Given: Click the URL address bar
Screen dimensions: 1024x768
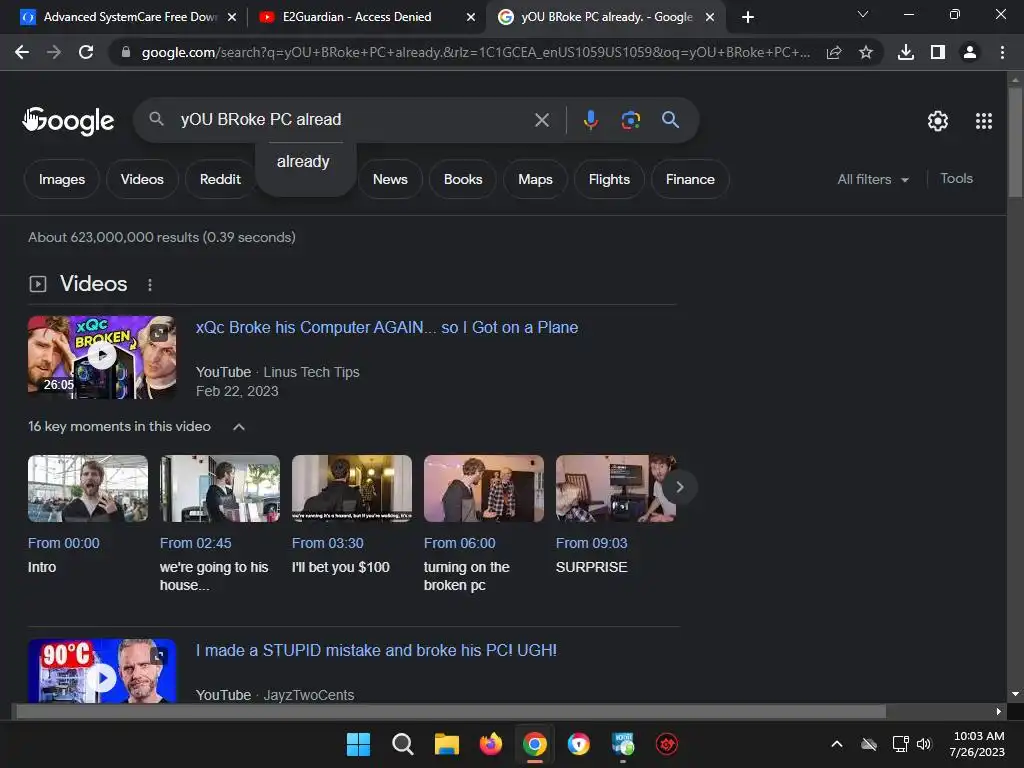Looking at the screenshot, I should (475, 52).
